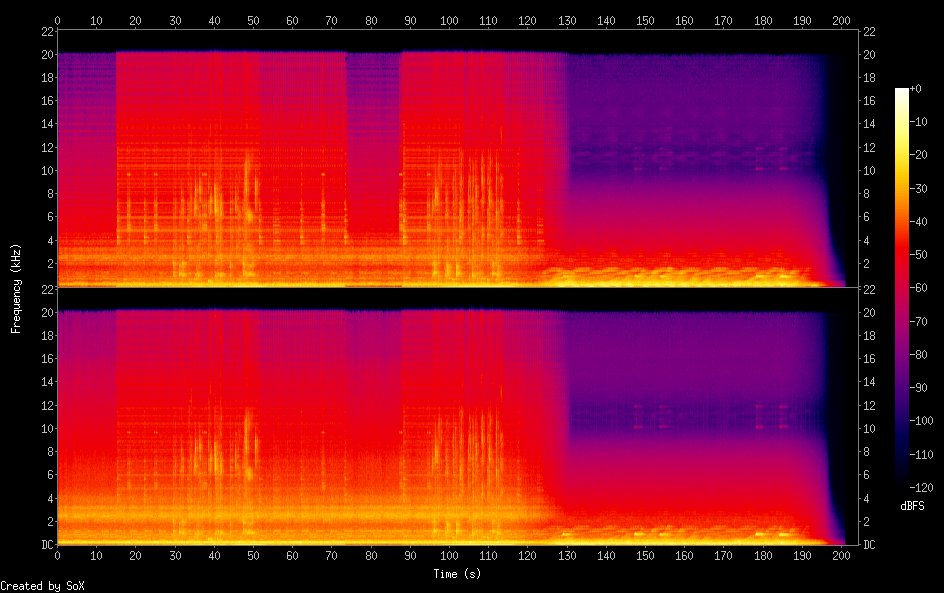This screenshot has width=944, height=593.
Task: Click the "150" tick on the top time axis
Action: click(x=645, y=20)
